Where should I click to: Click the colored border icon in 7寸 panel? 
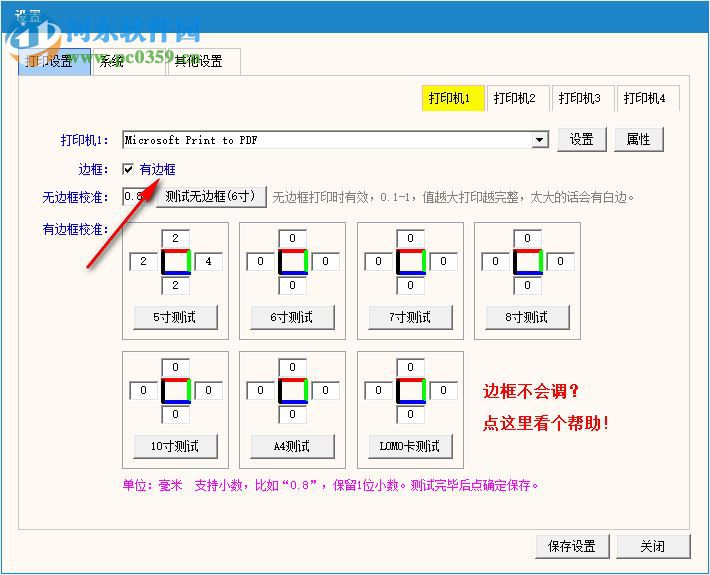tap(411, 262)
